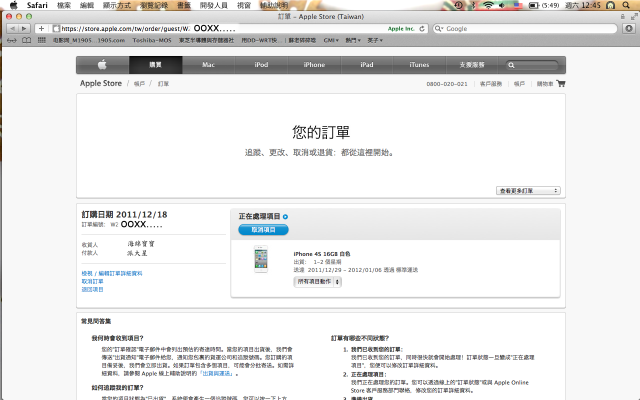Show Top Sites grid icon
Screen dimensions: 640x400
pos(41,40)
